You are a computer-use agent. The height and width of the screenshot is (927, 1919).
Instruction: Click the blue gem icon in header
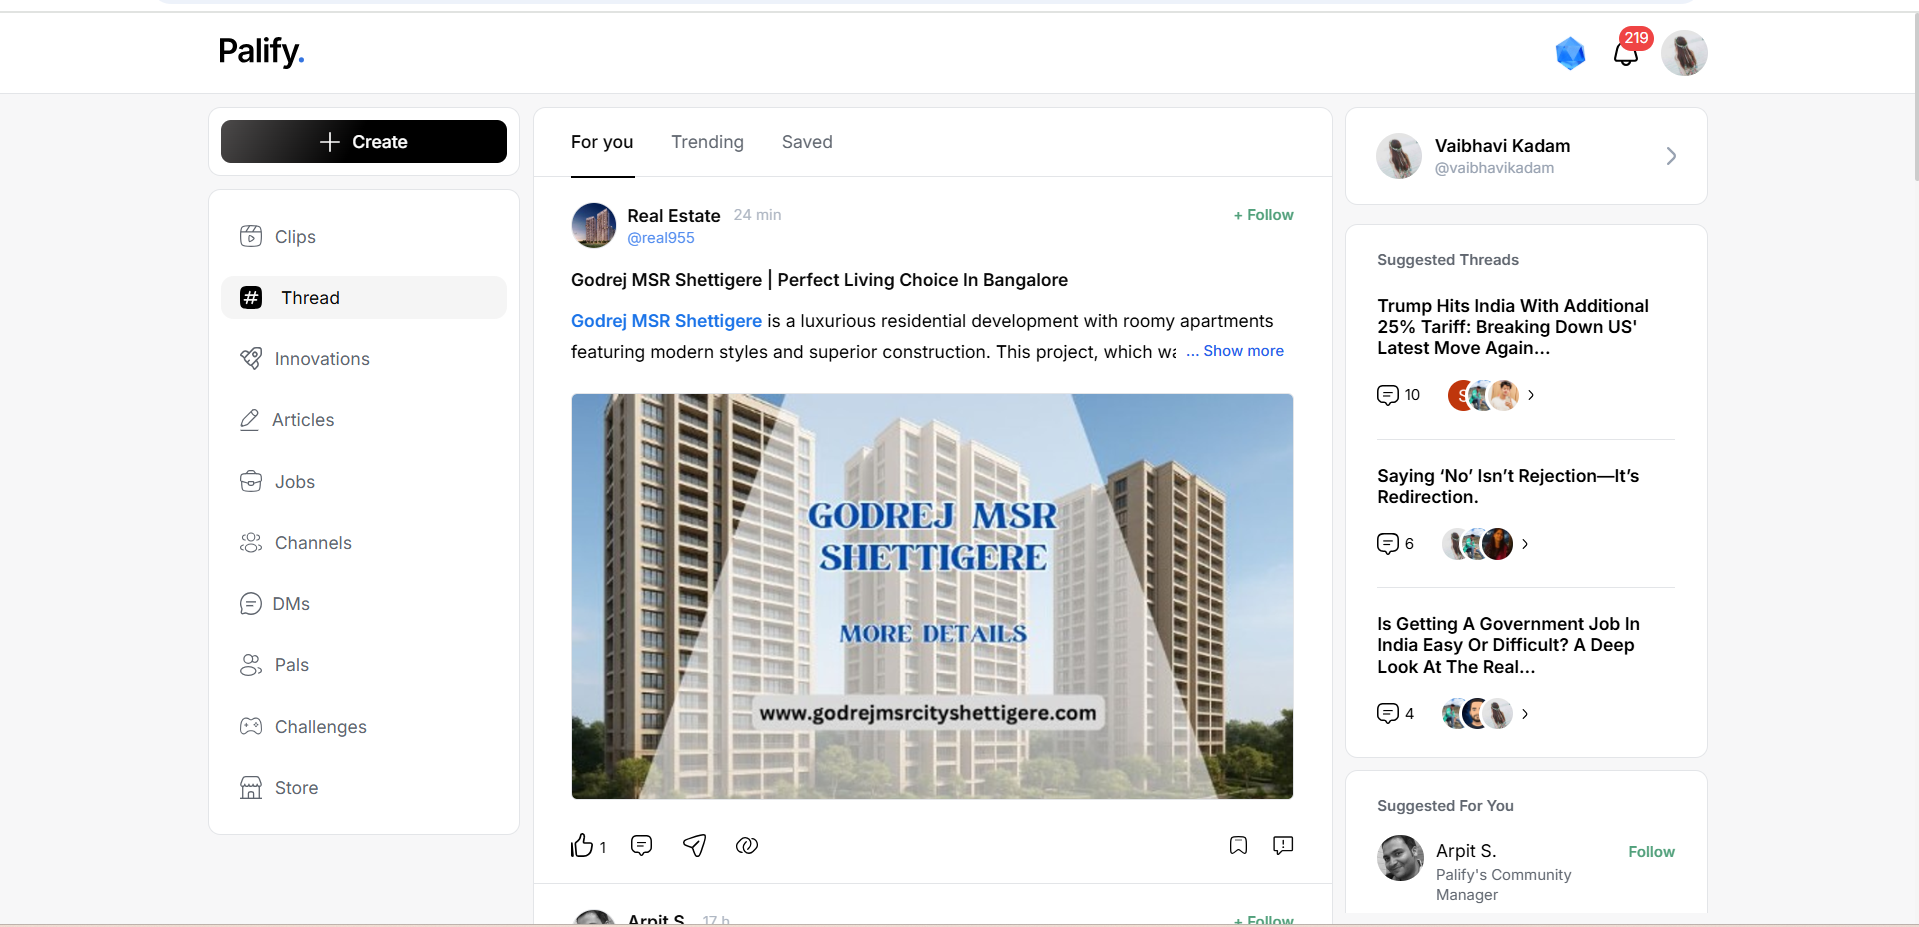pos(1571,53)
